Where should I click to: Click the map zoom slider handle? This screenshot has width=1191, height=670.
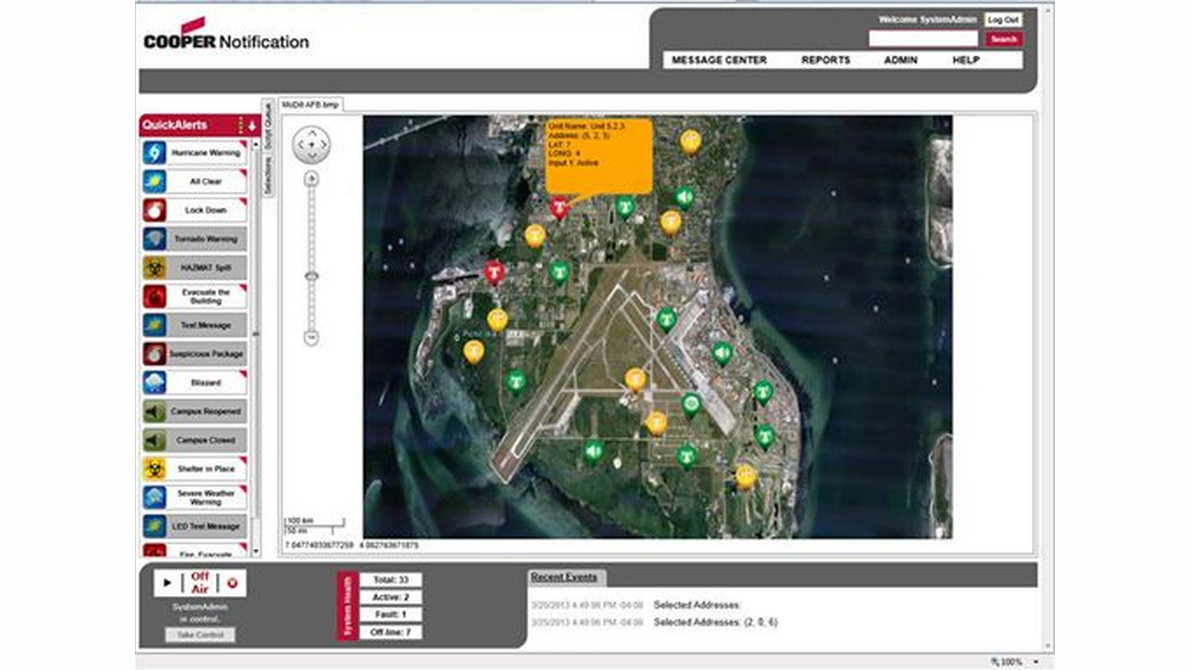coord(311,276)
